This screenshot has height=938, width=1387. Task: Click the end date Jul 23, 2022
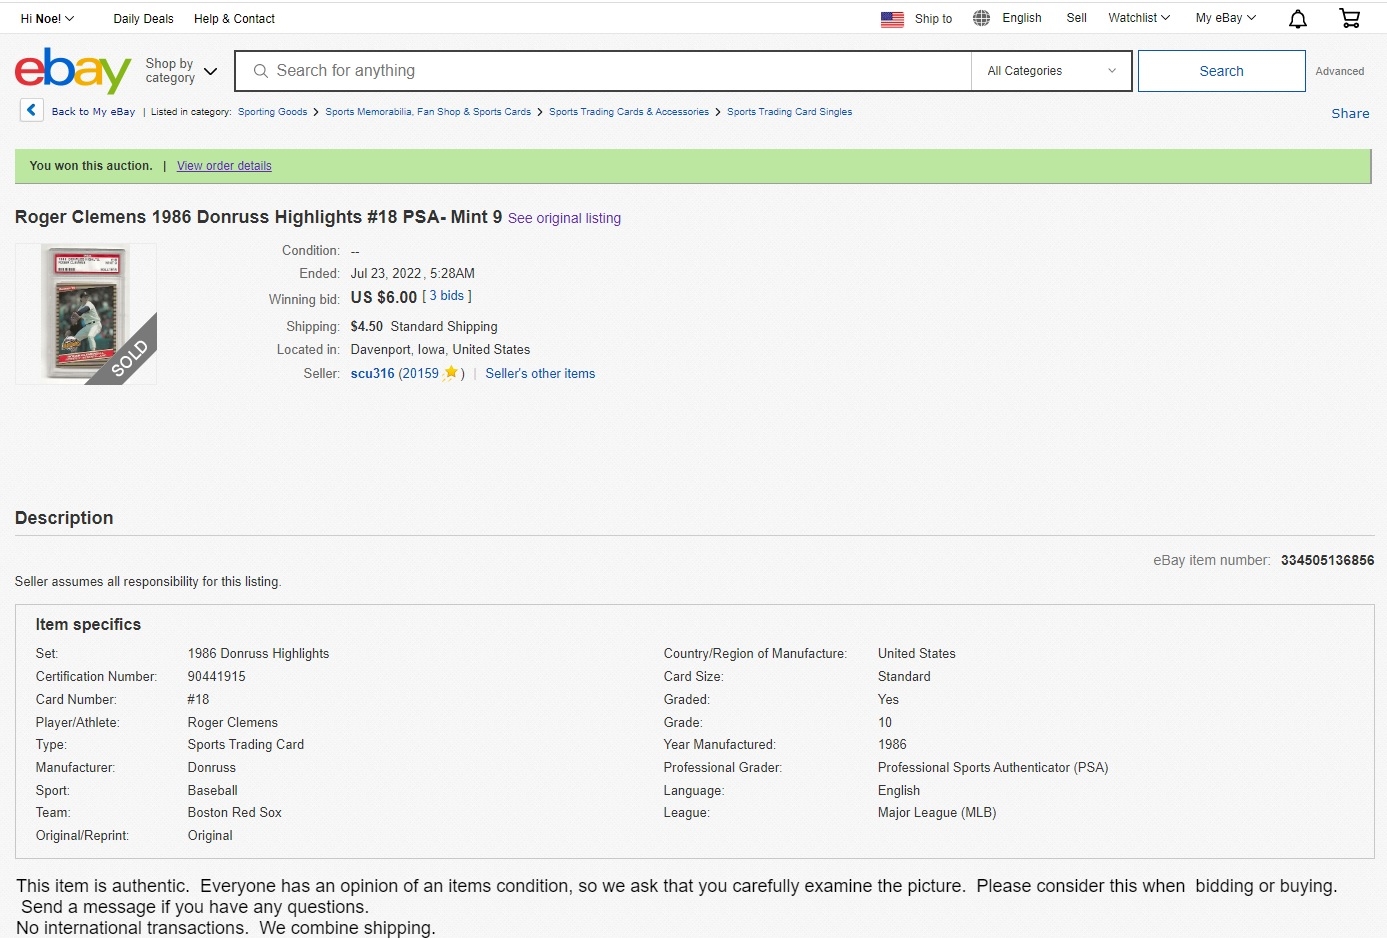[x=386, y=273]
